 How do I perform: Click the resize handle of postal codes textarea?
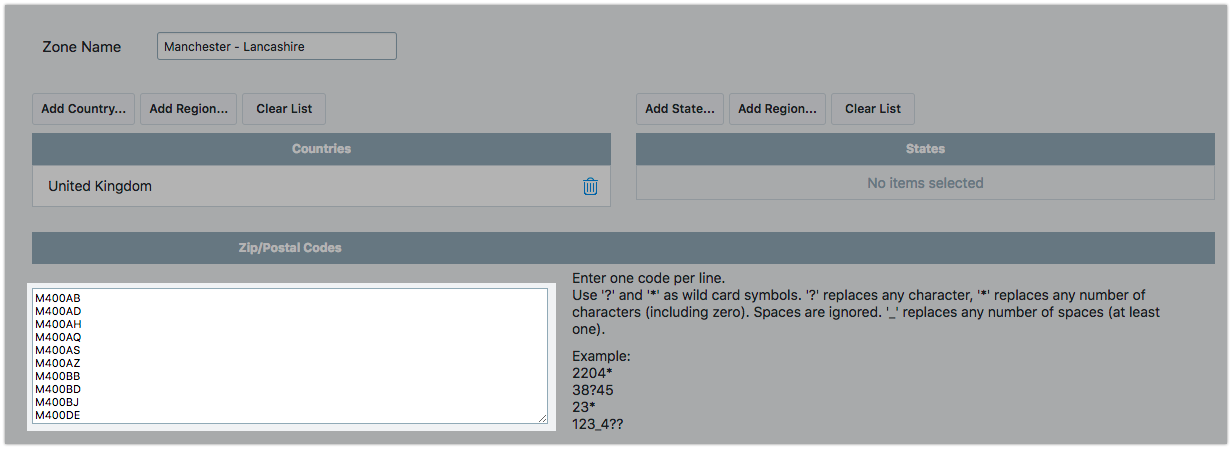tap(542, 418)
